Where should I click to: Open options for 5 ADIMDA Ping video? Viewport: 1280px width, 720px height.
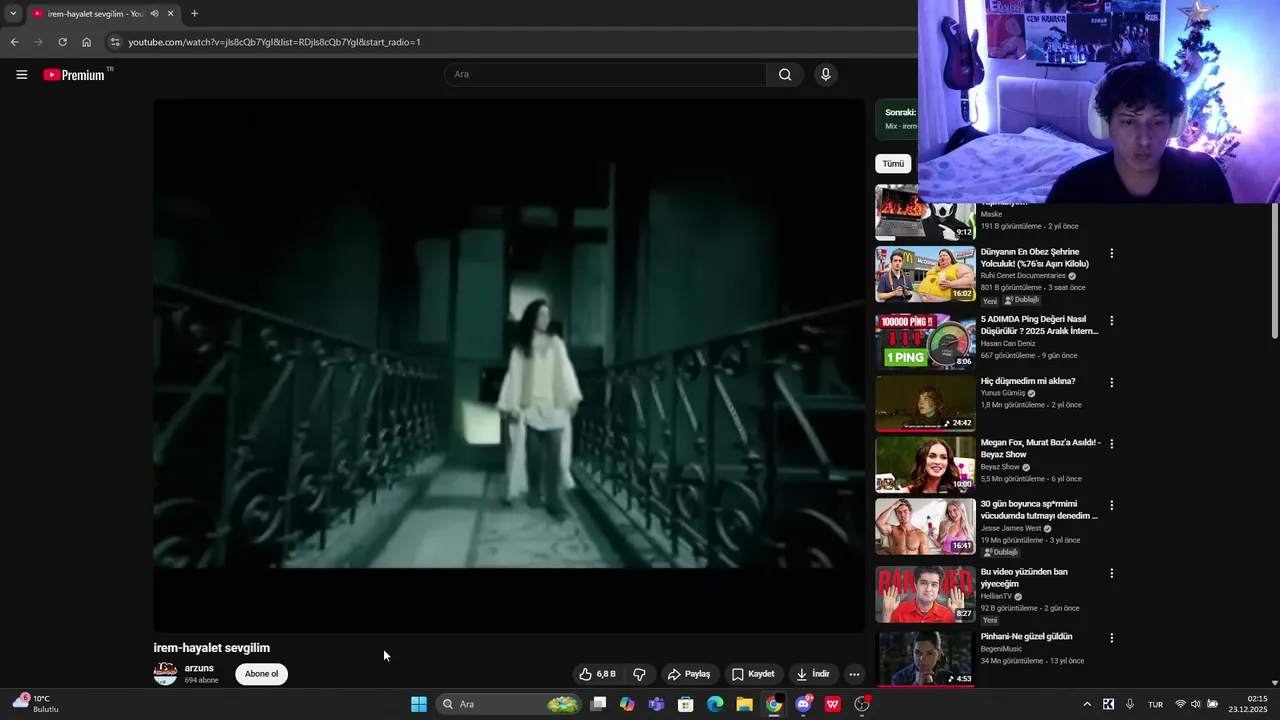[x=1111, y=321]
